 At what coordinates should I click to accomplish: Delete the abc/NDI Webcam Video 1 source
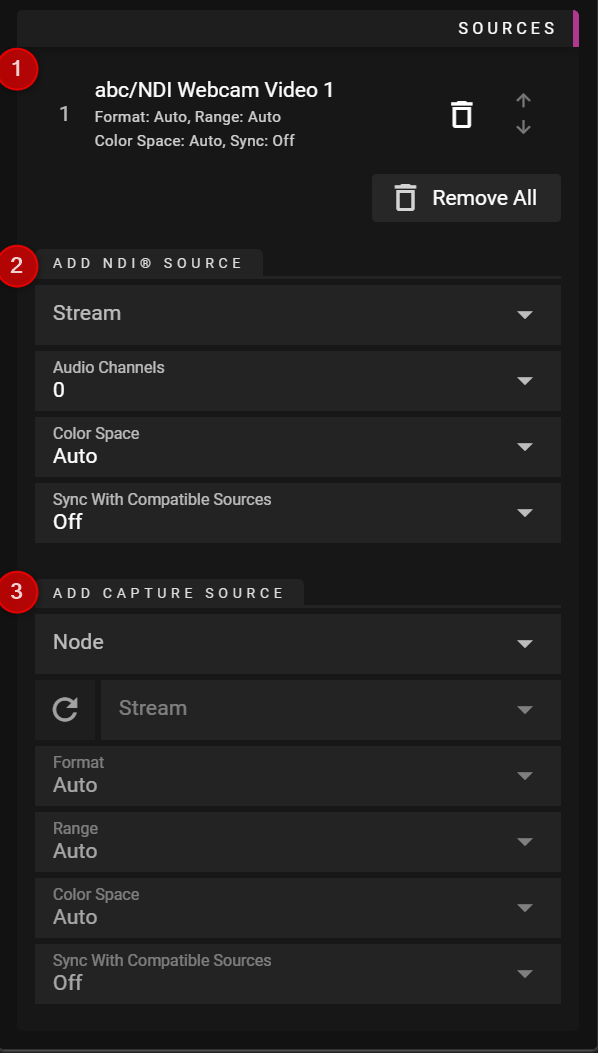point(461,113)
